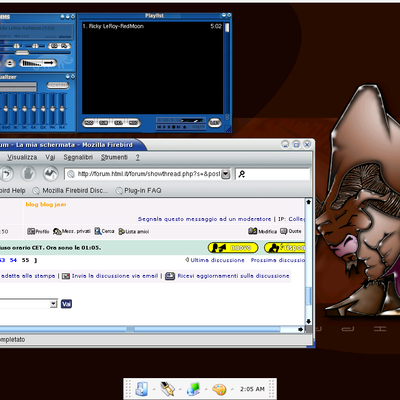The width and height of the screenshot is (400, 400).
Task: Click the Quote icon in the post
Action: (284, 231)
